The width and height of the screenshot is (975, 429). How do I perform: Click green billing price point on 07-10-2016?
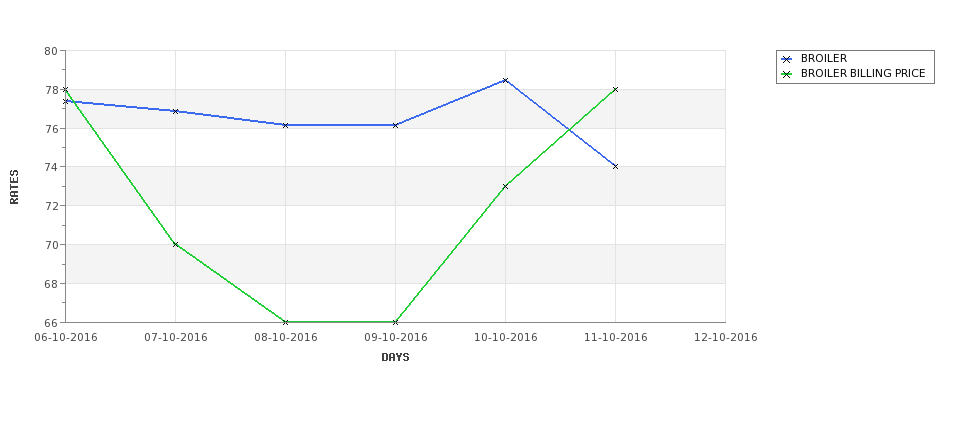pos(175,244)
